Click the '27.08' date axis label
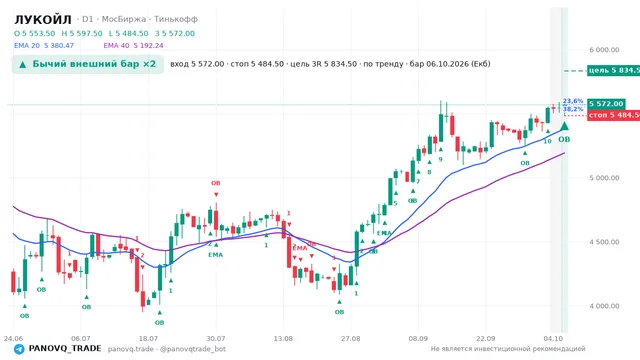This screenshot has width=640, height=360. coord(351,339)
